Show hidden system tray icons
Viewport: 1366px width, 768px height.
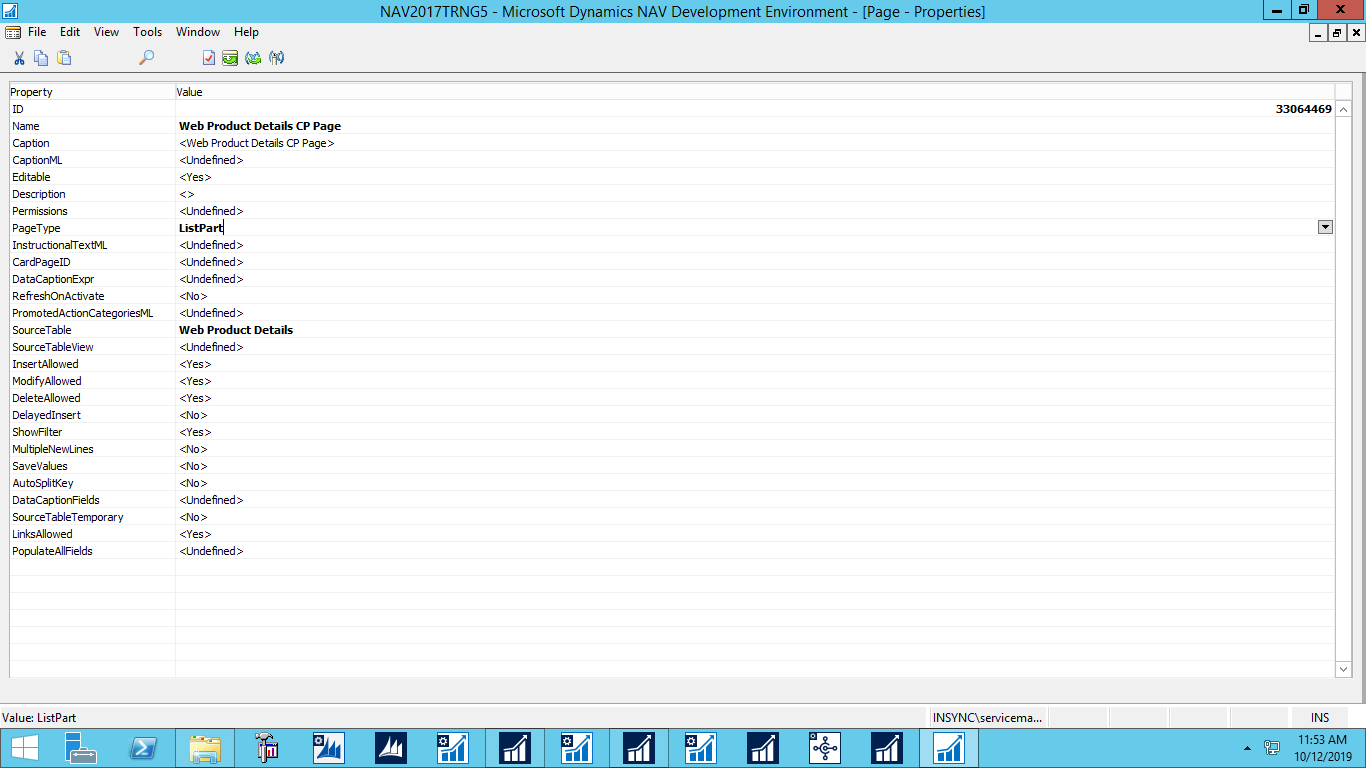tap(1246, 748)
